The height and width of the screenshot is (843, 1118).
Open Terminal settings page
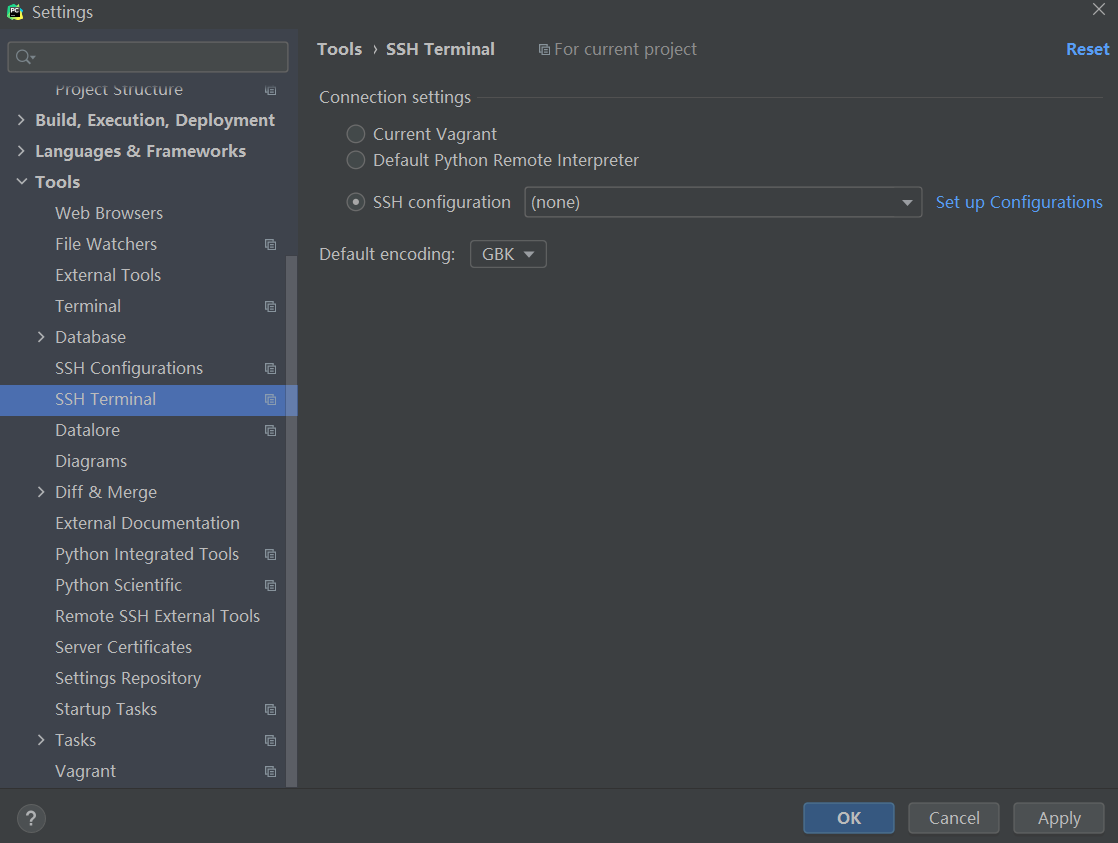[88, 306]
